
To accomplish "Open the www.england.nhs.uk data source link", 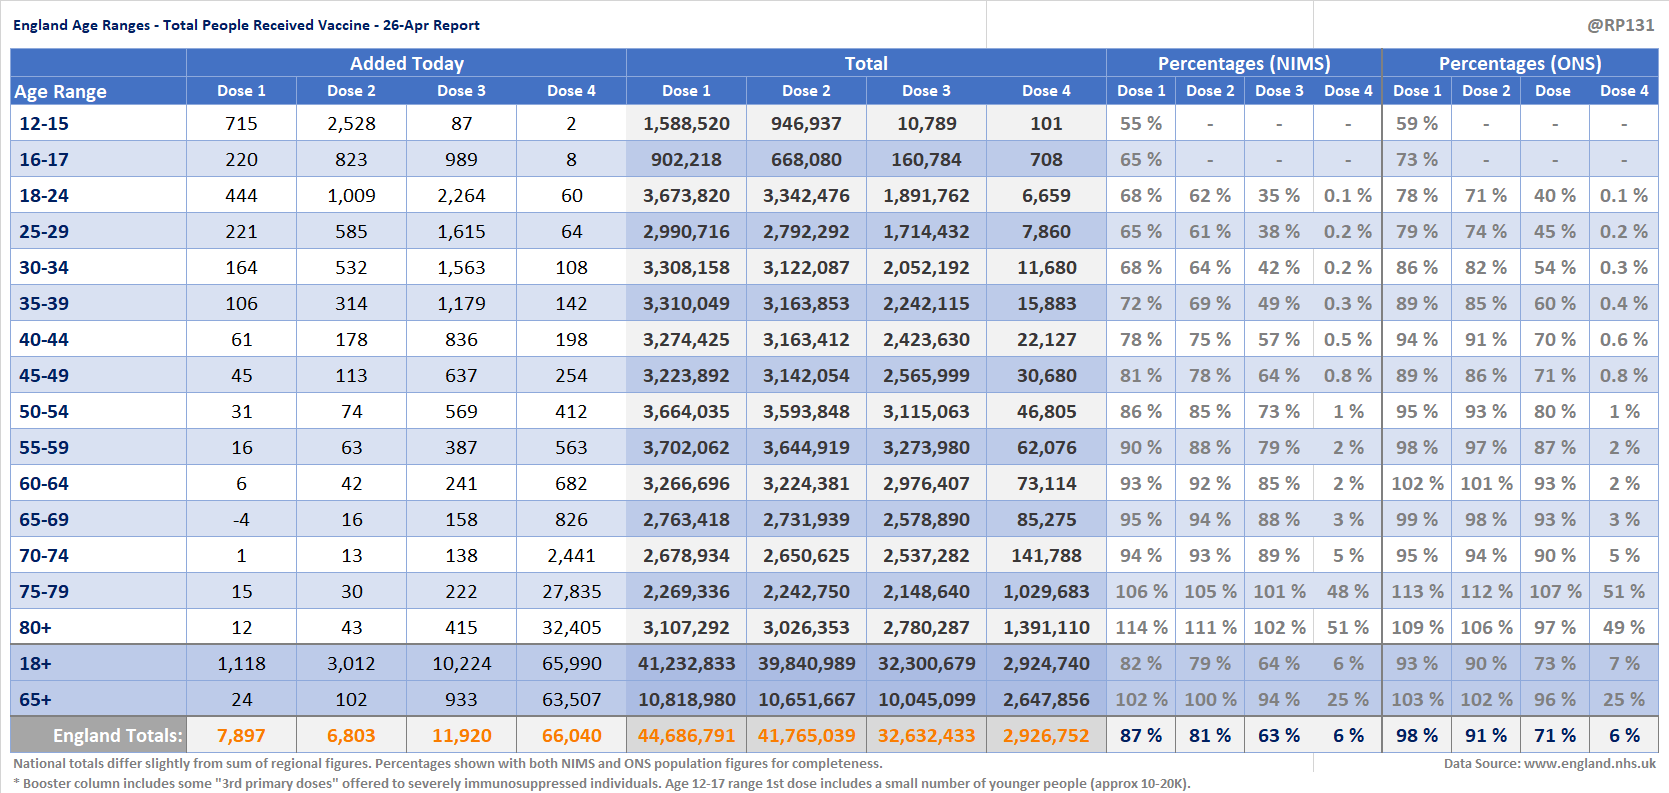I will point(1589,763).
